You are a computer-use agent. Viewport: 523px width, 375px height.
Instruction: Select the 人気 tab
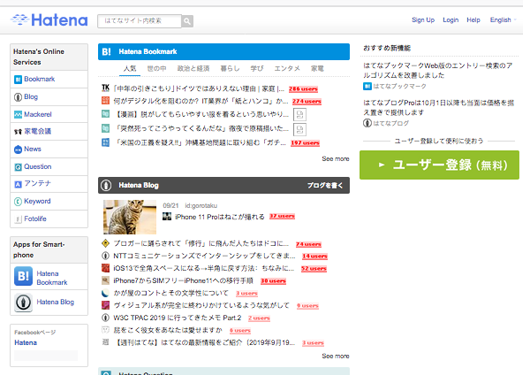(130, 69)
